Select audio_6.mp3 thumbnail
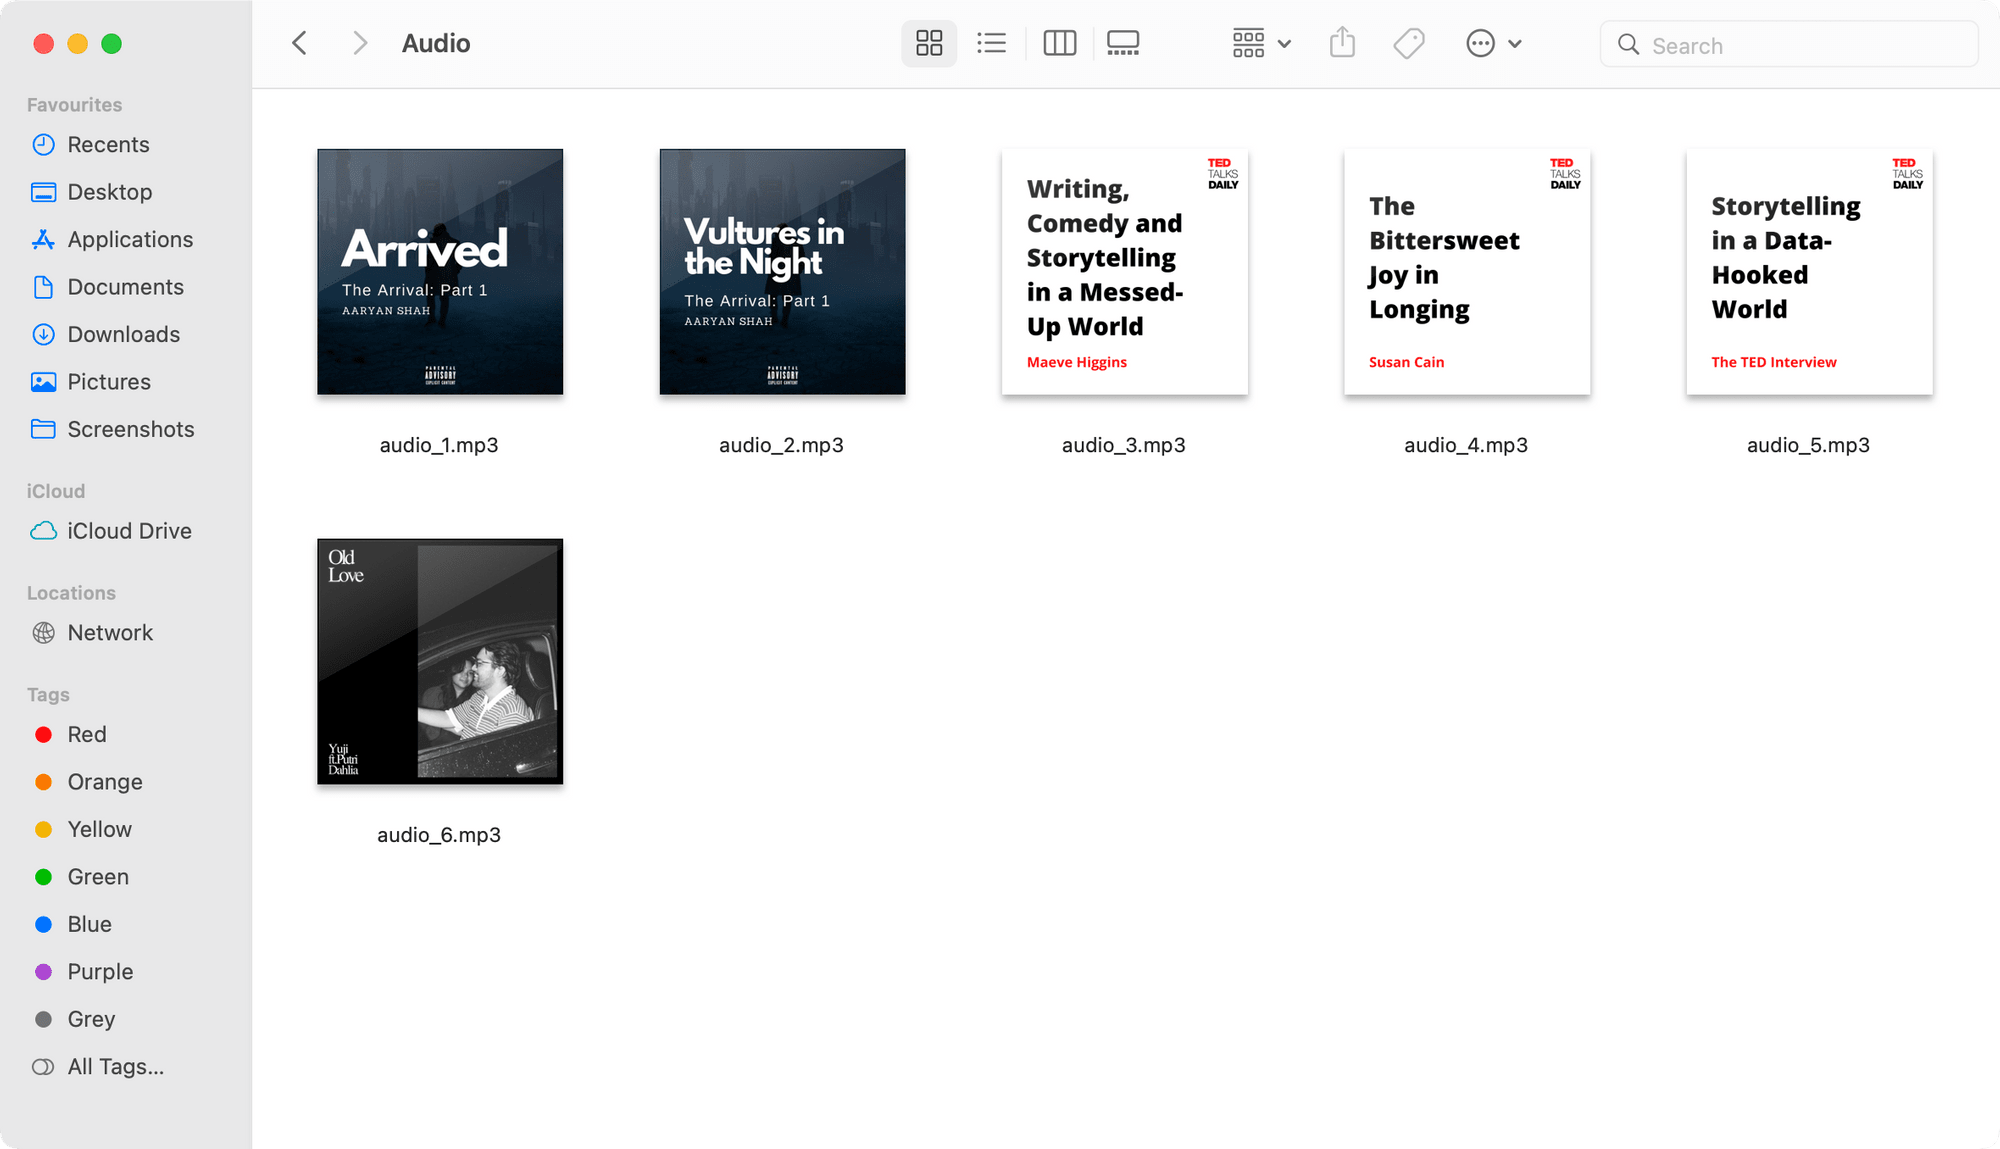 coord(438,660)
